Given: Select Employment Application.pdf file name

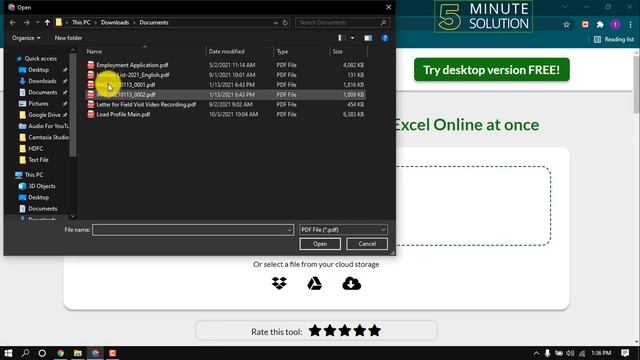Looking at the screenshot, I should pos(132,65).
